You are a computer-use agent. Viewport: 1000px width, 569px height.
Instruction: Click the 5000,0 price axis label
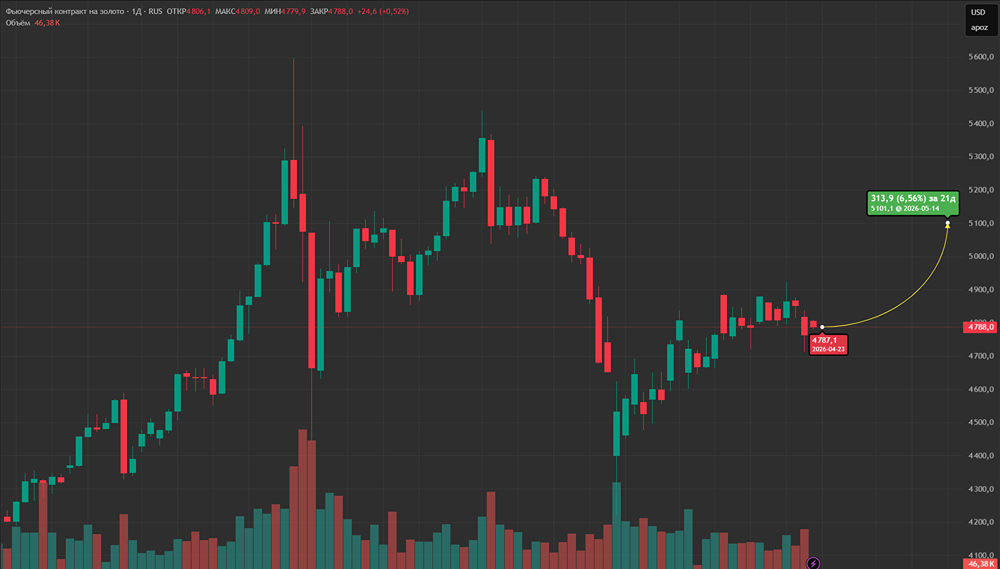[981, 256]
